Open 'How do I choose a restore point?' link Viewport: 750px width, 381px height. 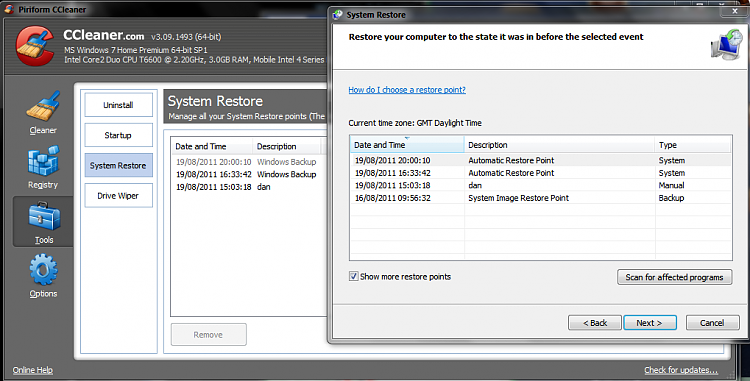pos(407,90)
